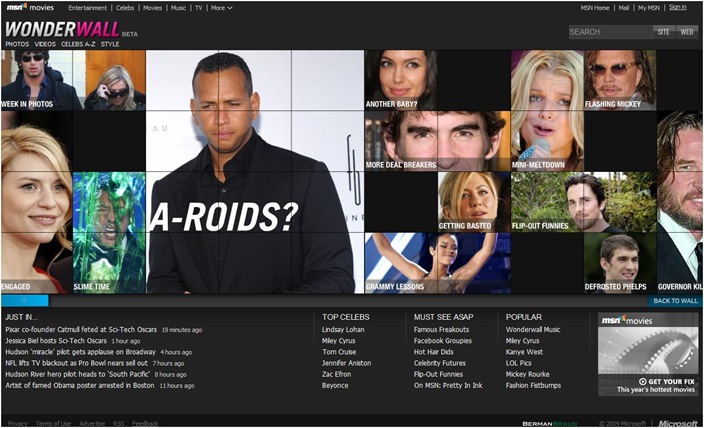704x428 pixels.
Task: Expand the More dropdown menu
Action: coord(221,8)
